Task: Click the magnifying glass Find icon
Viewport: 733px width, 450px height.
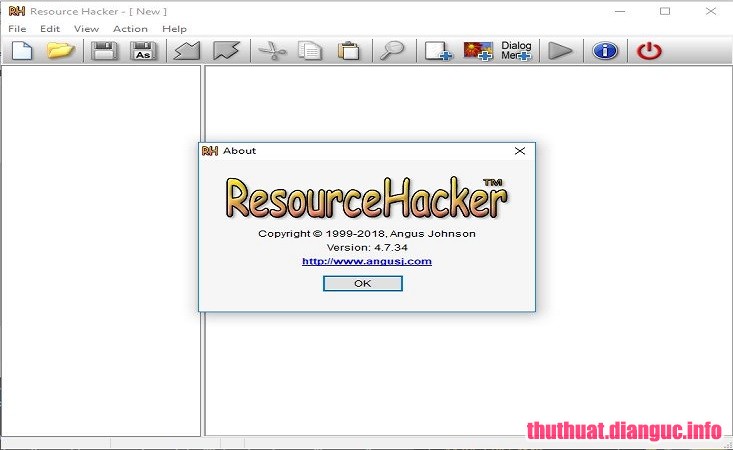Action: coord(392,50)
